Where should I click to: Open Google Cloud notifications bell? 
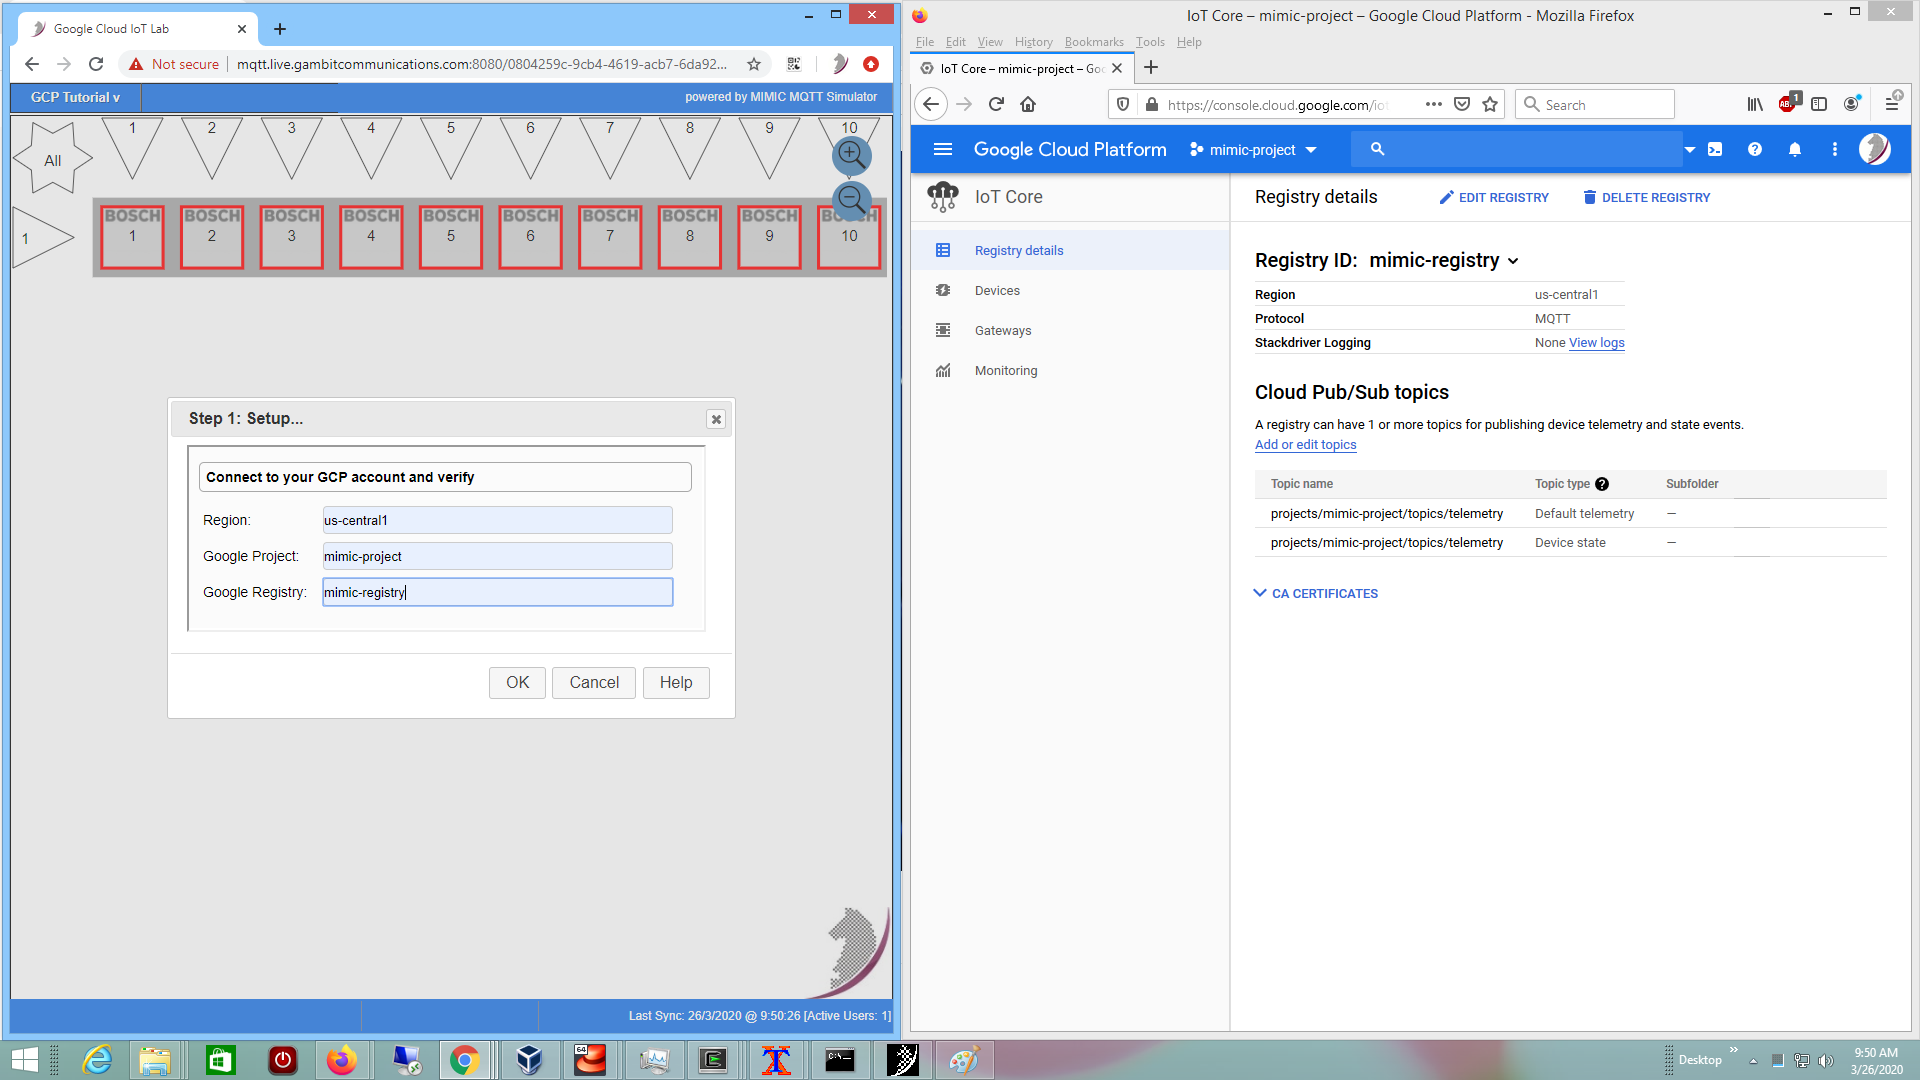click(x=1795, y=149)
